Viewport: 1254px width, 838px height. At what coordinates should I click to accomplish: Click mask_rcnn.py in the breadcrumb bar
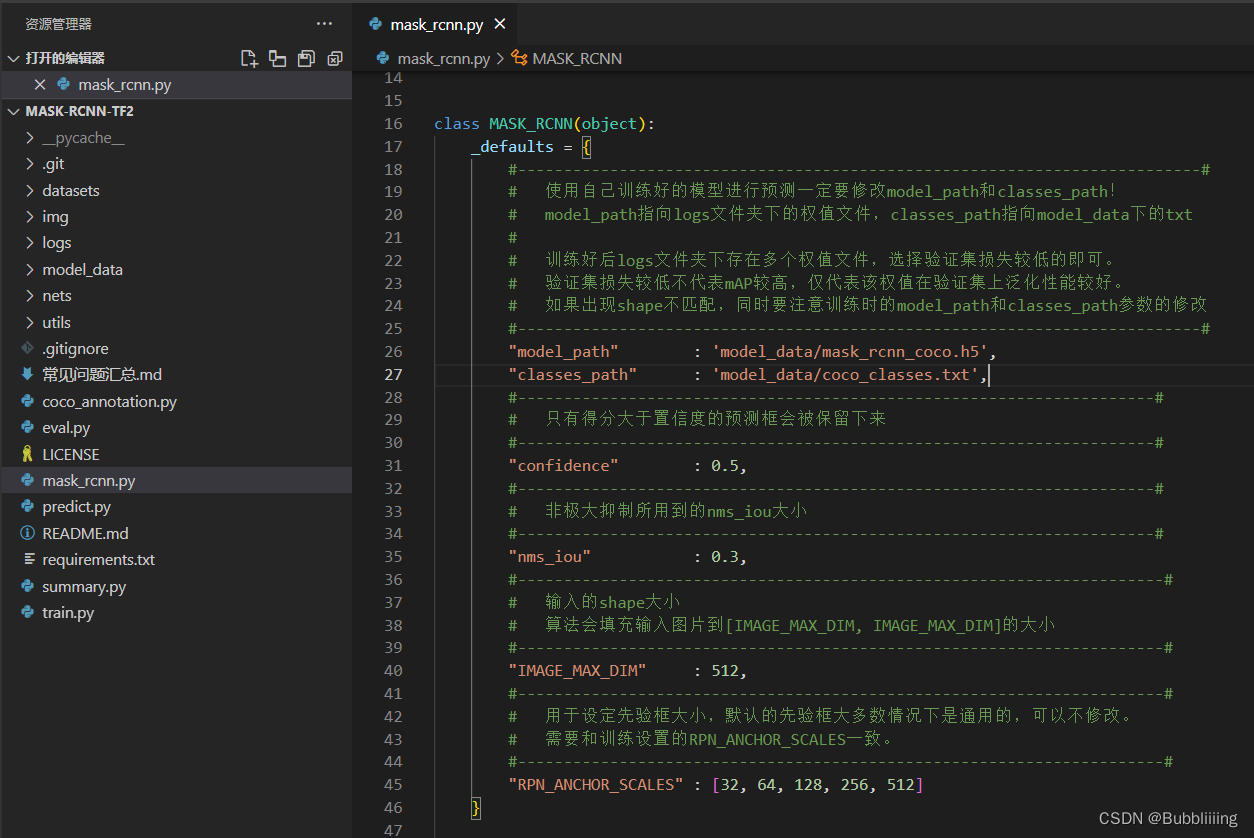(443, 58)
